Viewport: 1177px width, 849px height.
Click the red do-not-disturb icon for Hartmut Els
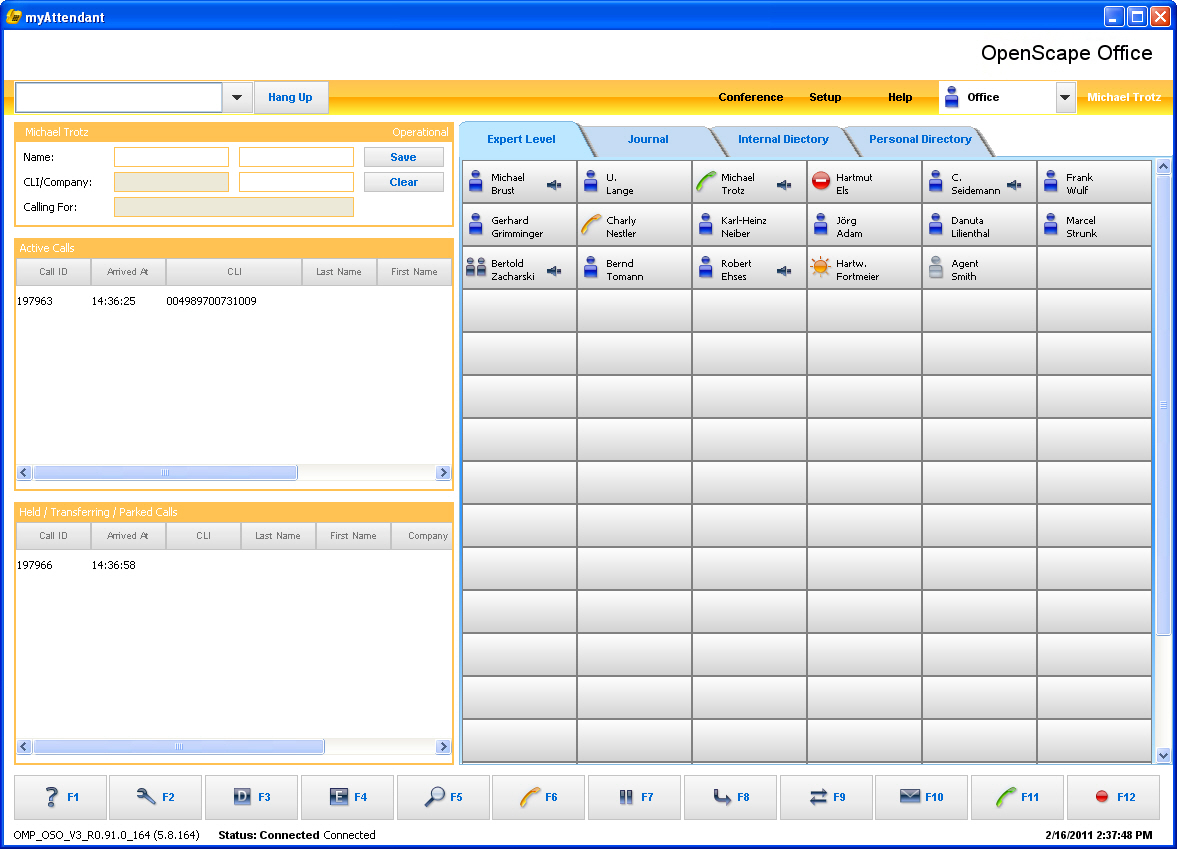click(x=821, y=181)
